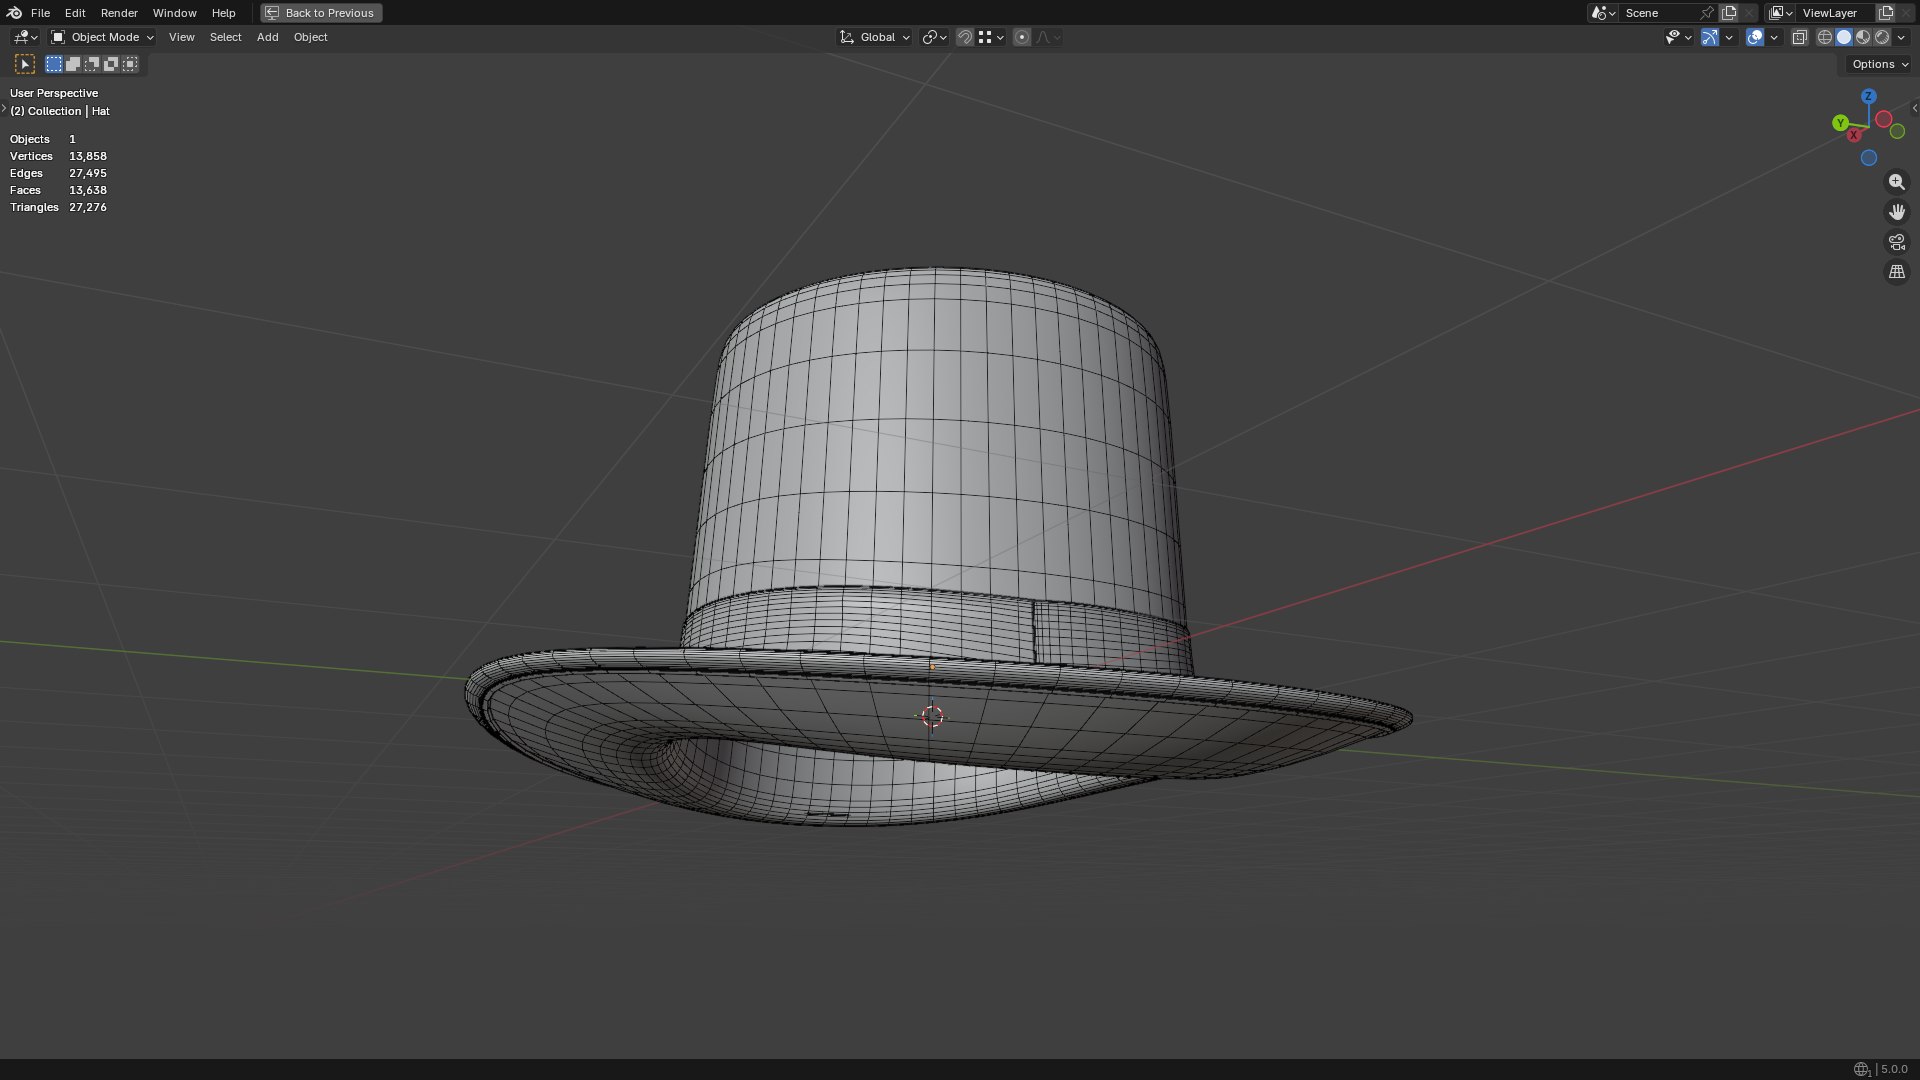Click the 5.0.0 version text

(1894, 1069)
